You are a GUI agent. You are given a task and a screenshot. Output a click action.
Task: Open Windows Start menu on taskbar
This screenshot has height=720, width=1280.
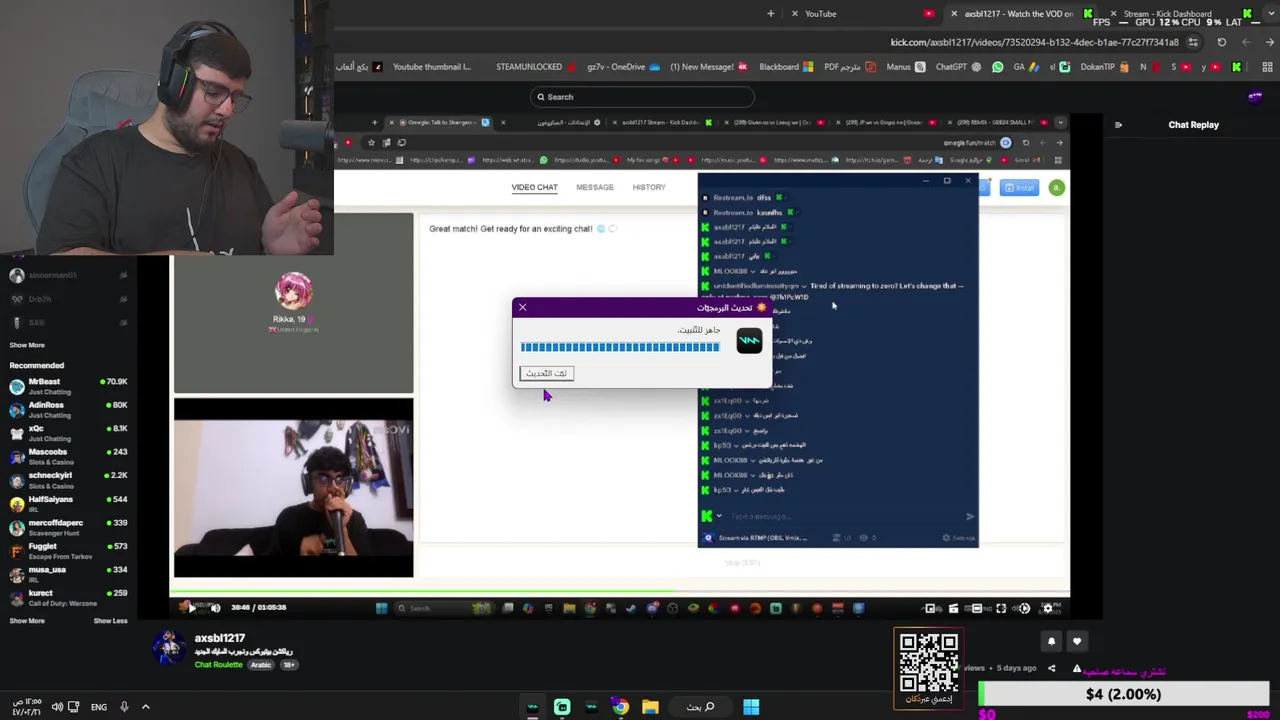tap(751, 707)
